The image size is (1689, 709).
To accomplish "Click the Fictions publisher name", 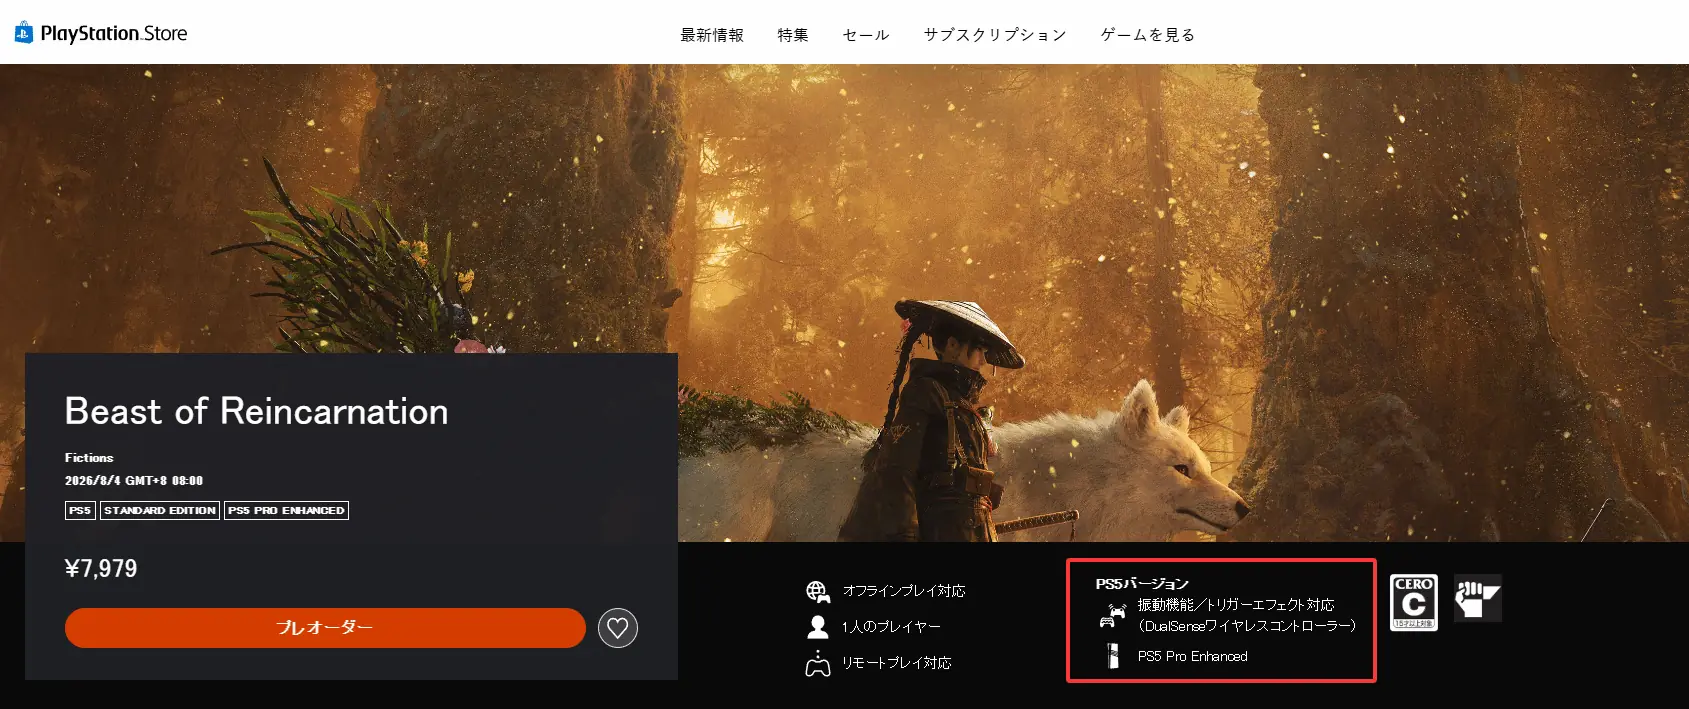I will 89,458.
